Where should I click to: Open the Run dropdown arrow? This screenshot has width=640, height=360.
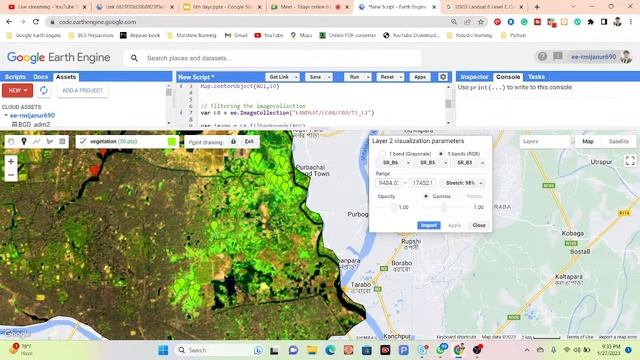click(368, 77)
